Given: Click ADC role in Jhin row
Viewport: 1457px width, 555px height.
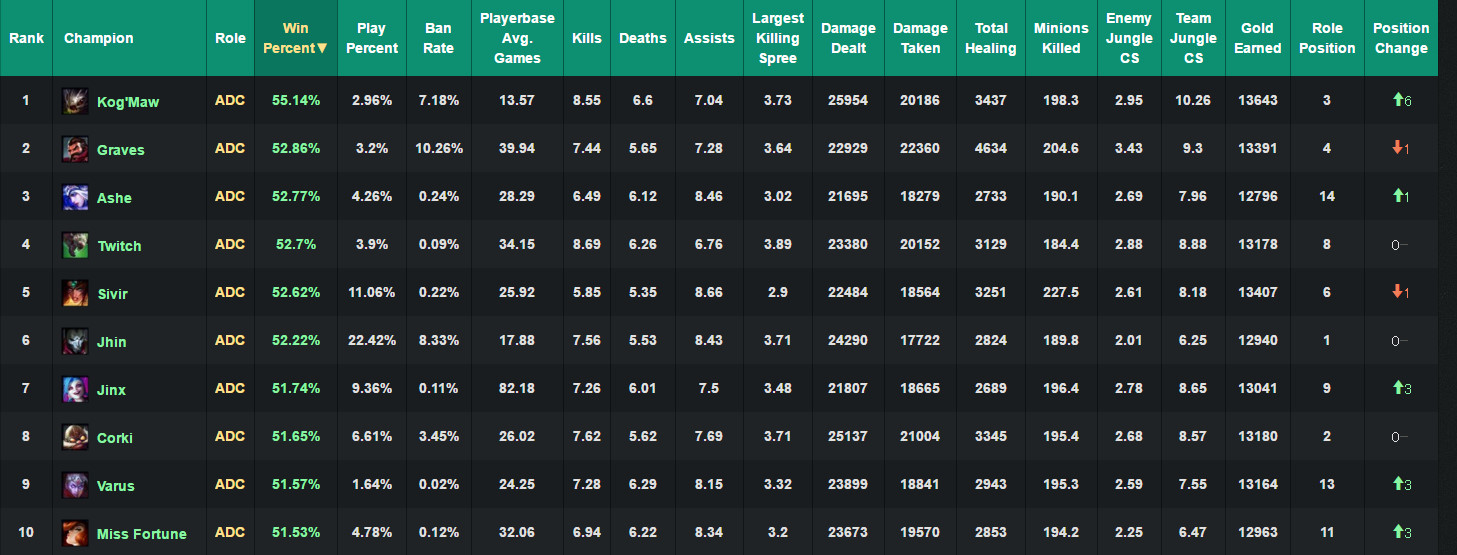Looking at the screenshot, I should tap(230, 340).
